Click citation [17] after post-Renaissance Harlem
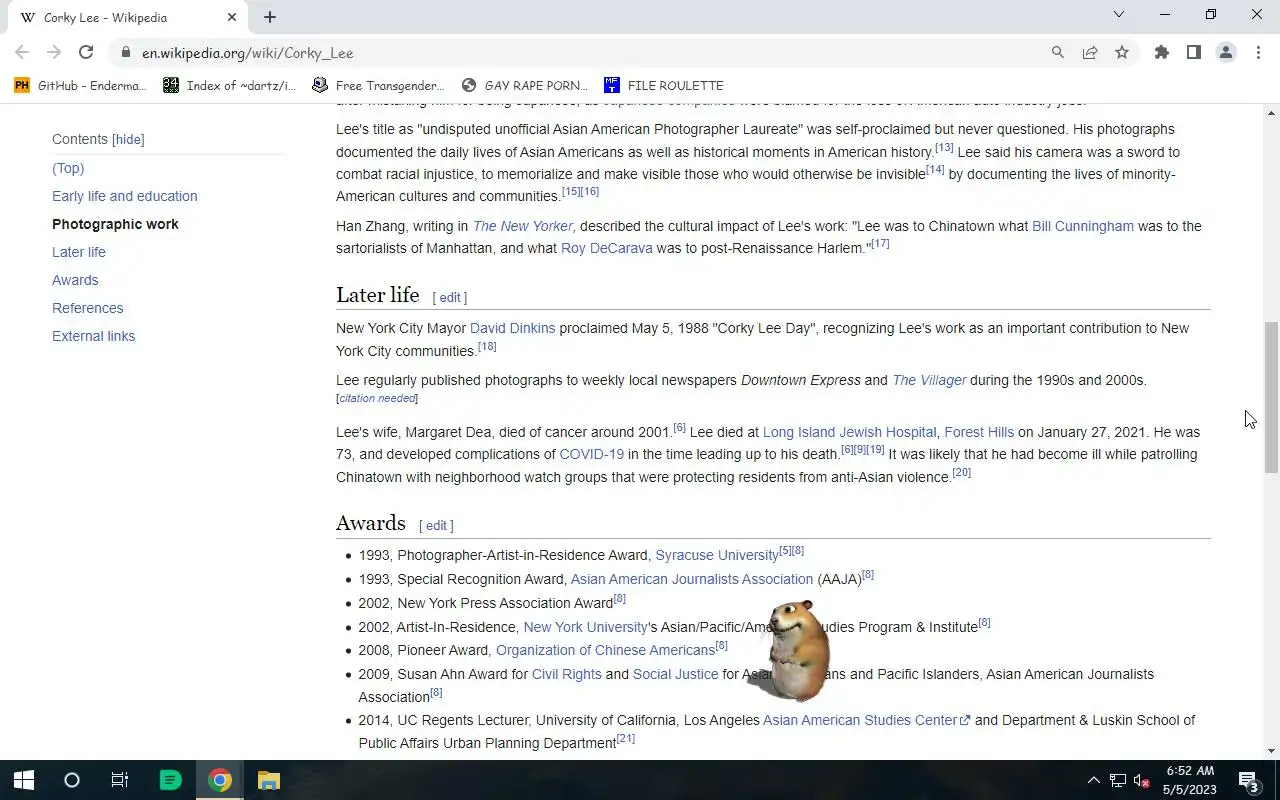 tap(880, 244)
